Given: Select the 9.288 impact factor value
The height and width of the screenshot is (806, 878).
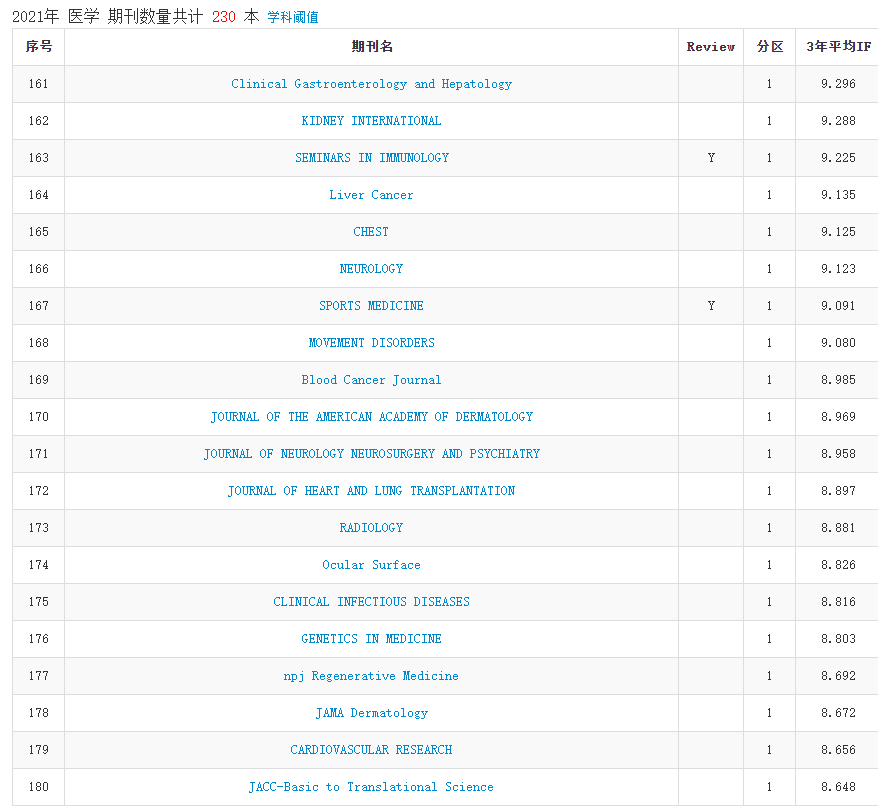Looking at the screenshot, I should (x=838, y=121).
